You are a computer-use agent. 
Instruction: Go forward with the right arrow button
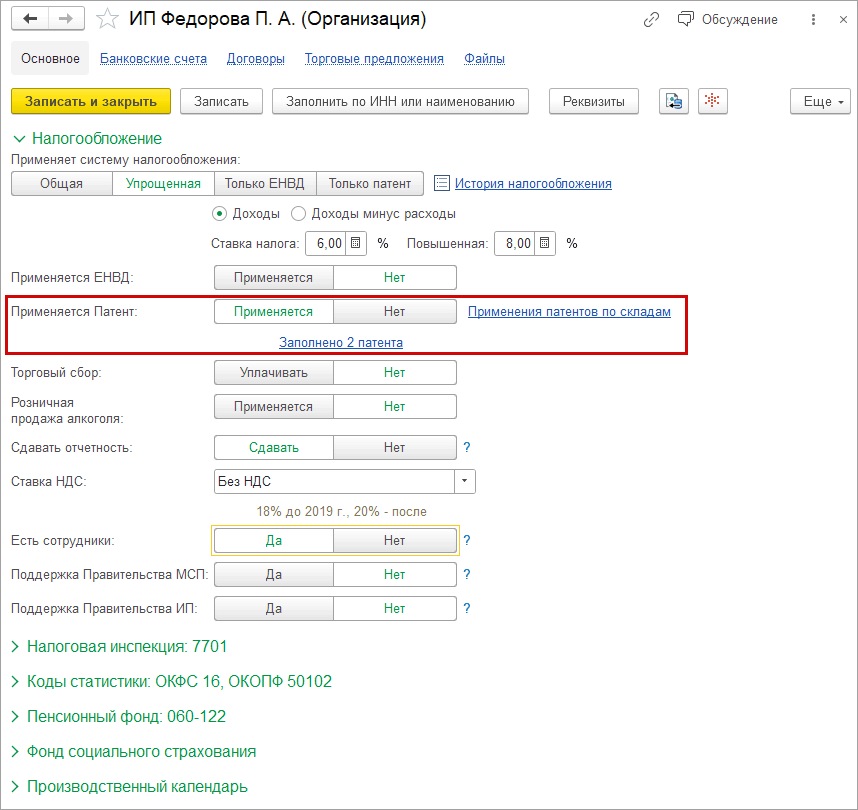[x=66, y=19]
